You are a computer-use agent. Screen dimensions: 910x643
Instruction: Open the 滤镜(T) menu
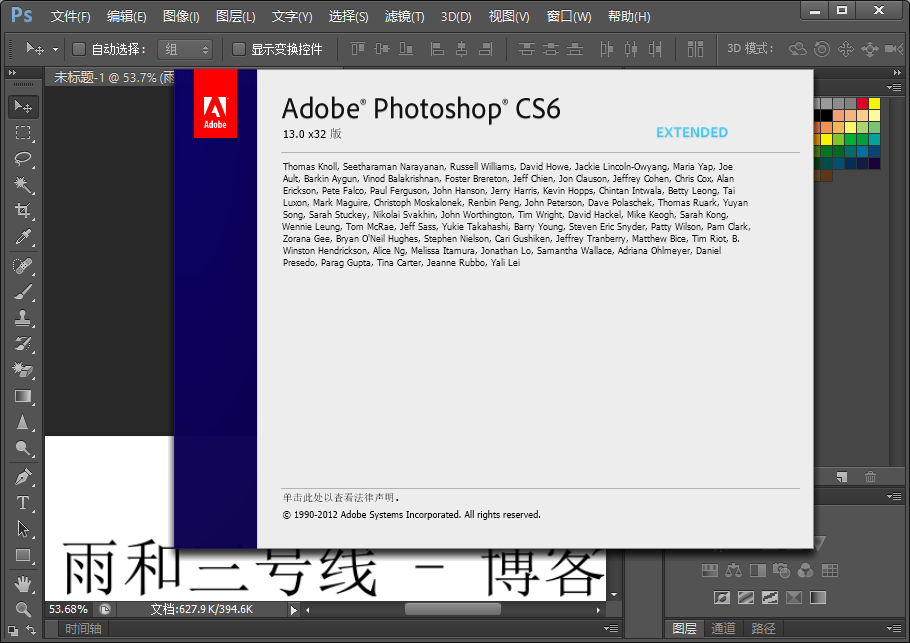tap(405, 16)
